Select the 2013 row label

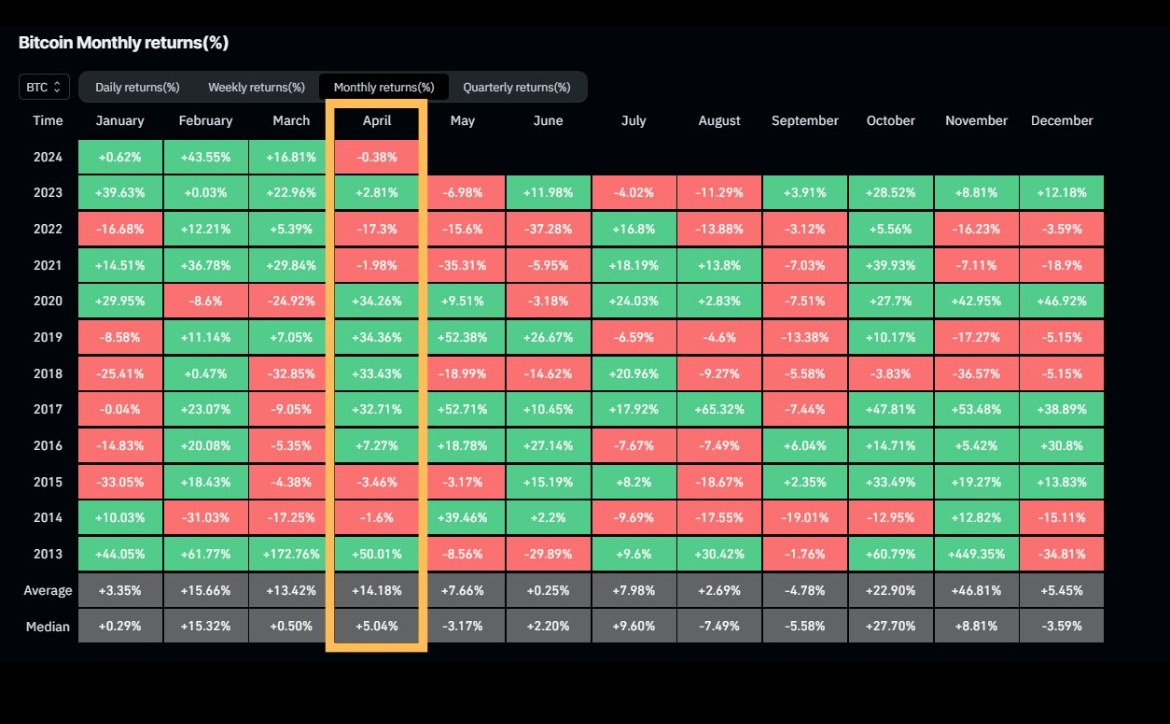tap(48, 554)
